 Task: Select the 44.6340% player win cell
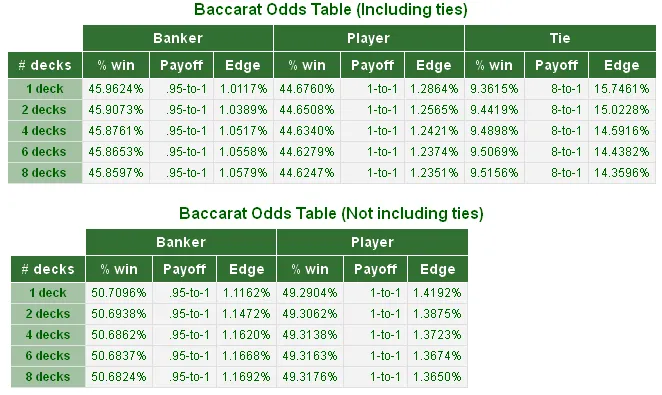click(x=307, y=131)
